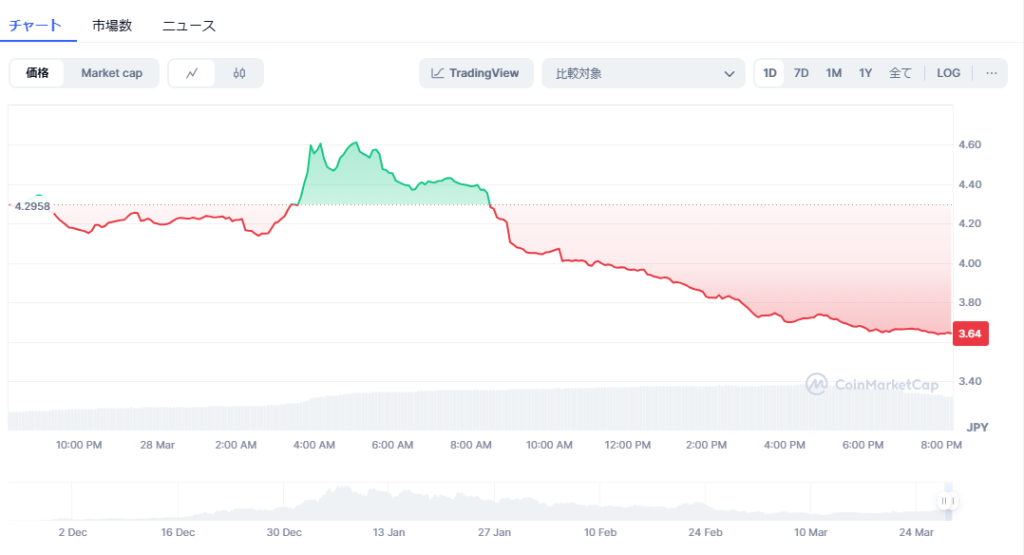Enable the LOG scale

point(948,73)
